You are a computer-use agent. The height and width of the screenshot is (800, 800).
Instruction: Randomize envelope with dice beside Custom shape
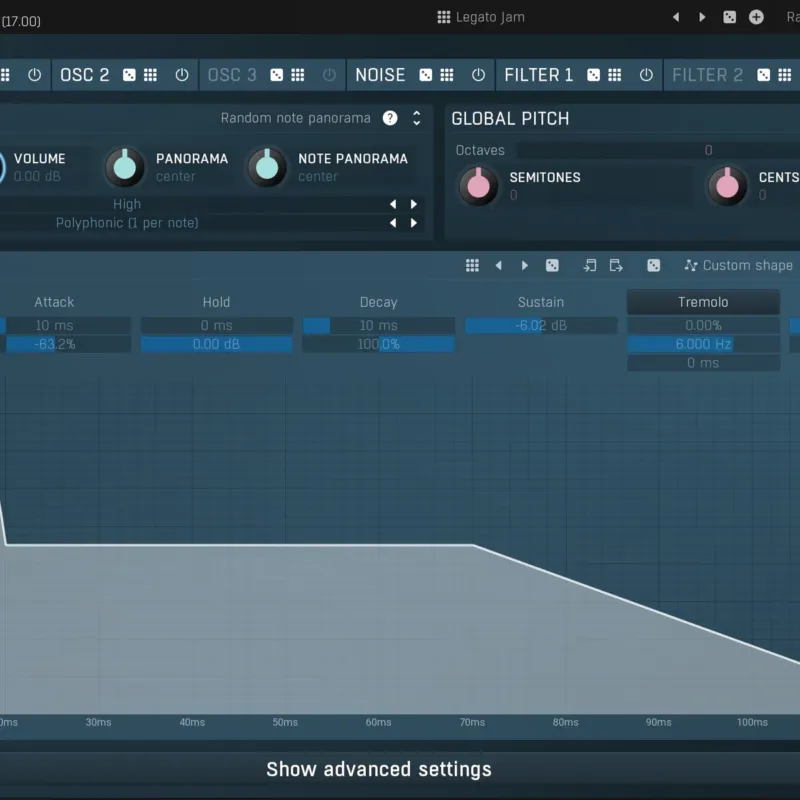click(654, 265)
